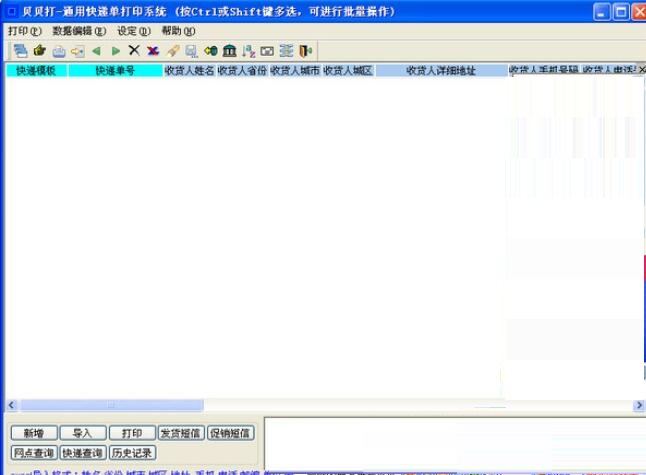Viewport: 646px width, 475px height.
Task: Click the yellow arrow with green cylinder icon
Action: pyautogui.click(x=211, y=51)
